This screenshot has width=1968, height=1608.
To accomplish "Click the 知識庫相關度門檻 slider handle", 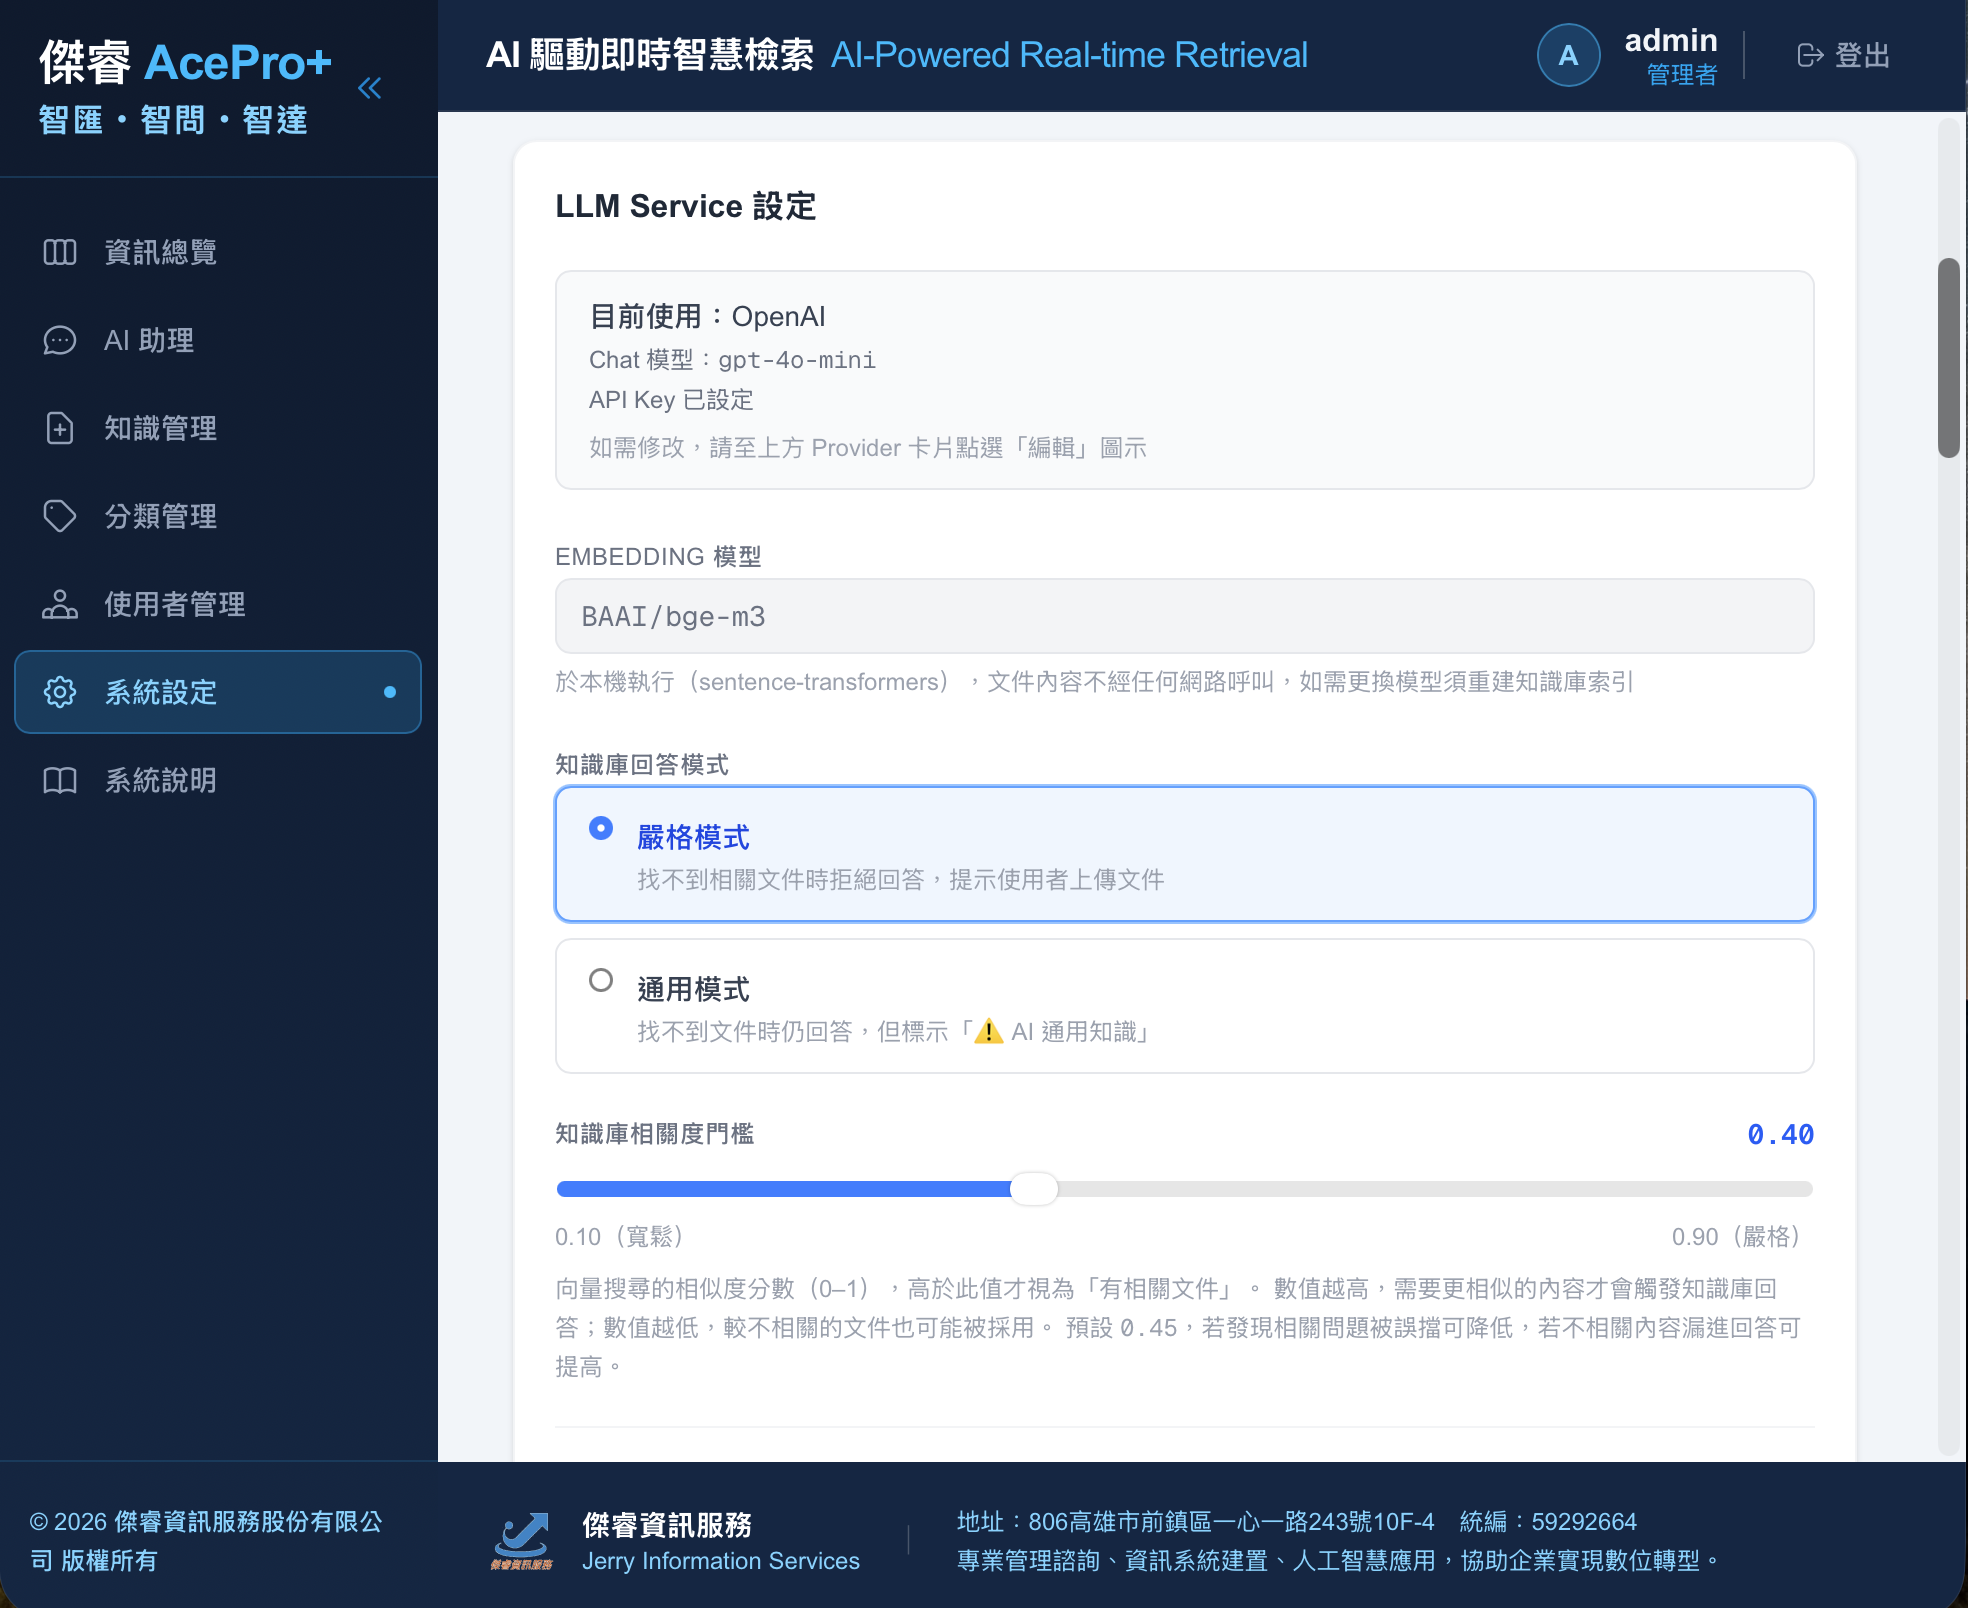I will [x=1034, y=1189].
